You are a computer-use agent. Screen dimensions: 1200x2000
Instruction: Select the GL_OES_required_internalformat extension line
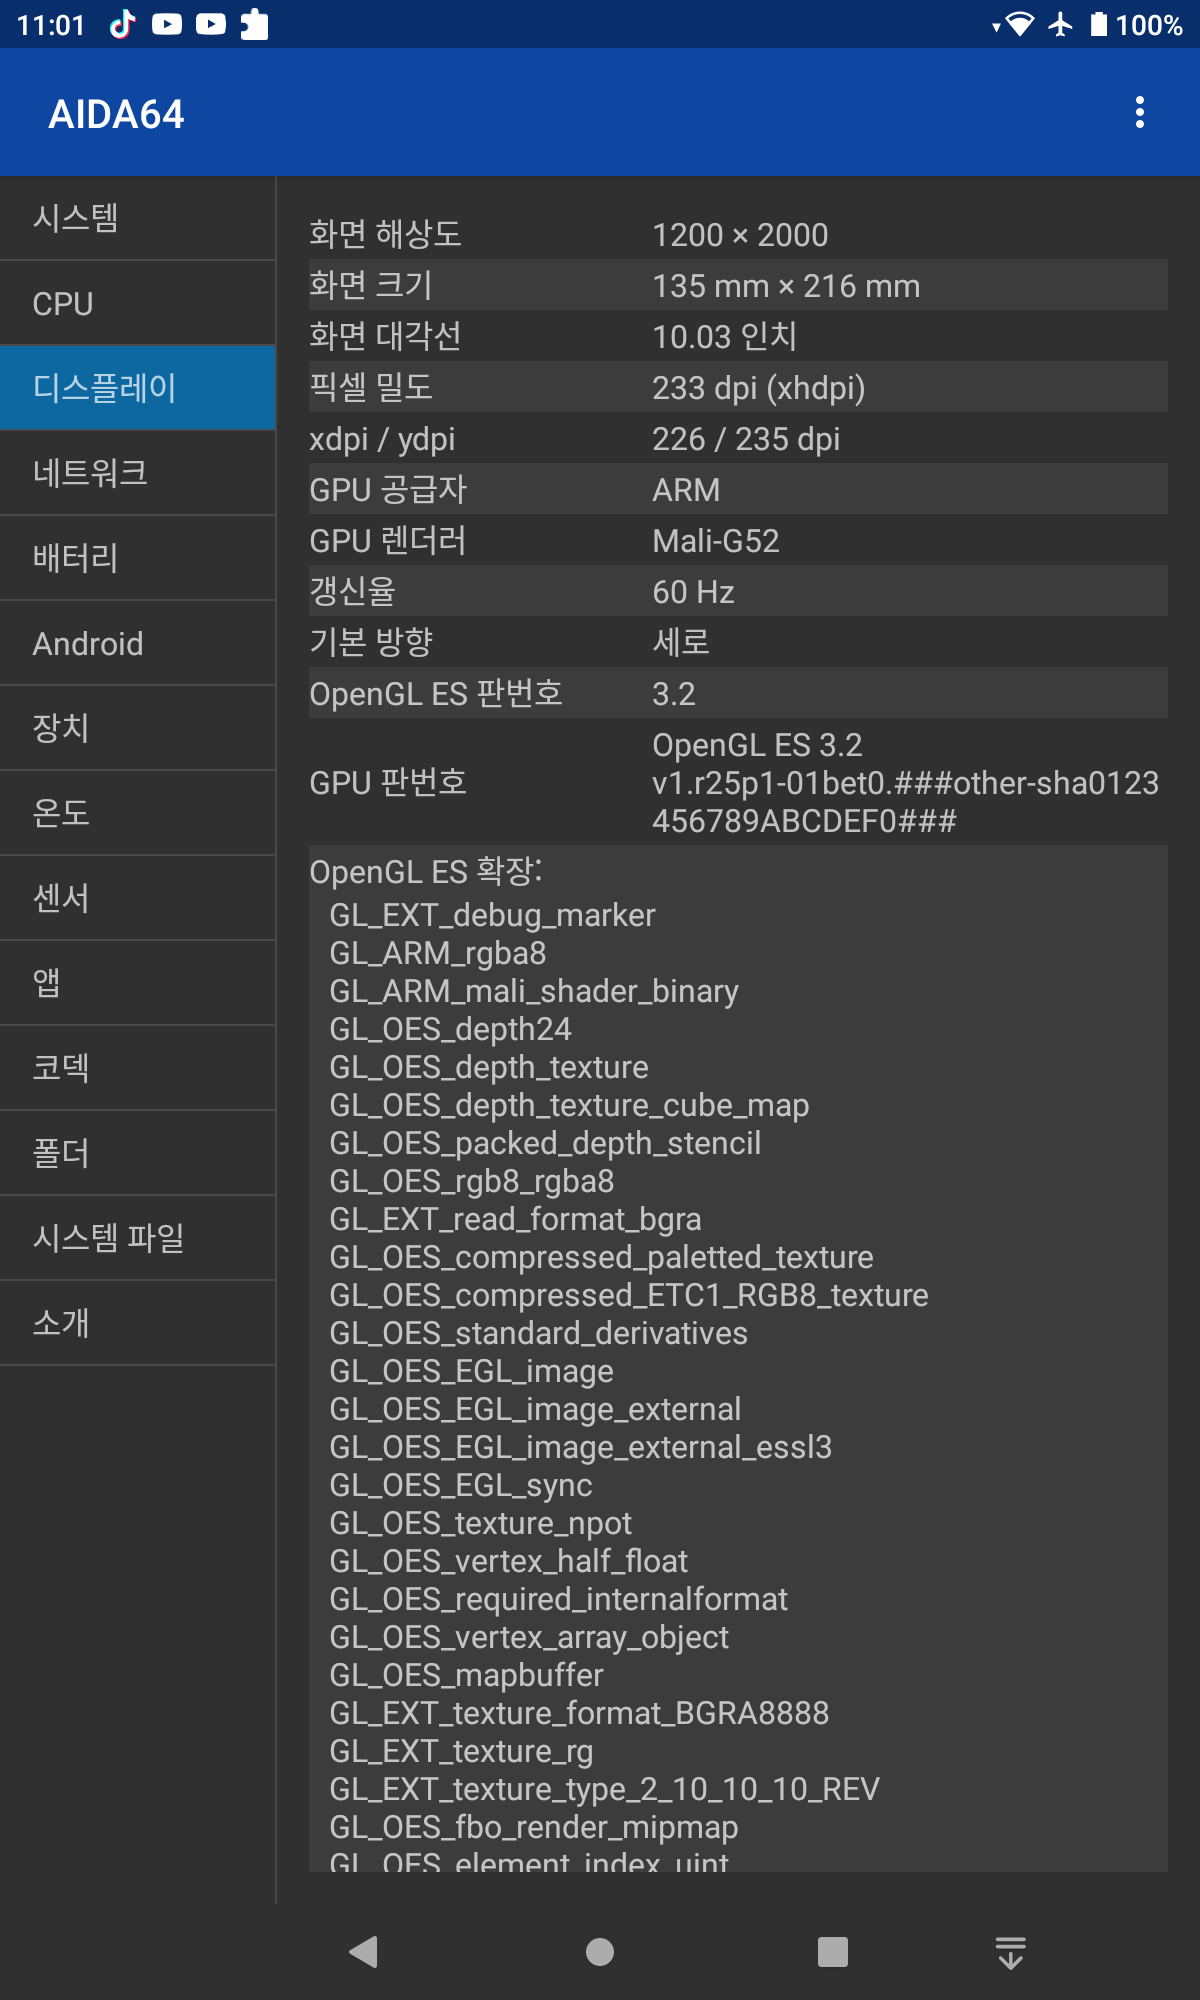(x=559, y=1599)
